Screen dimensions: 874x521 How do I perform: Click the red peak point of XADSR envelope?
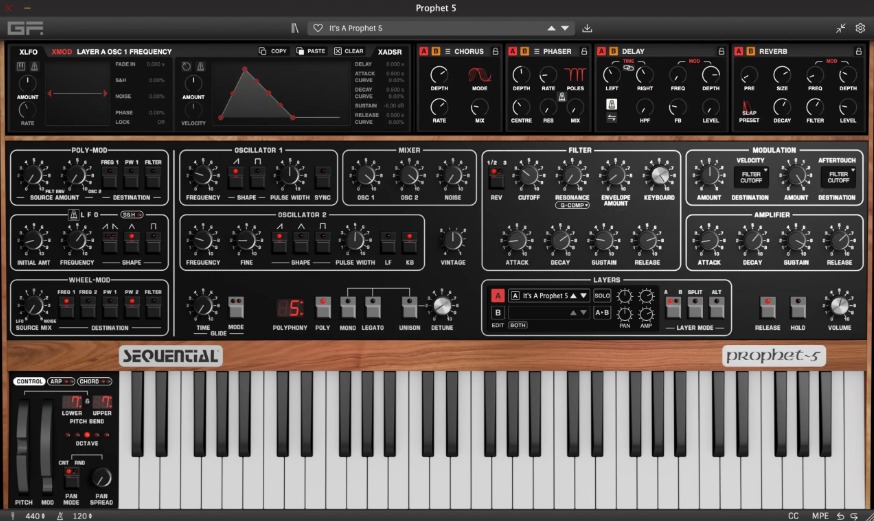(245, 70)
